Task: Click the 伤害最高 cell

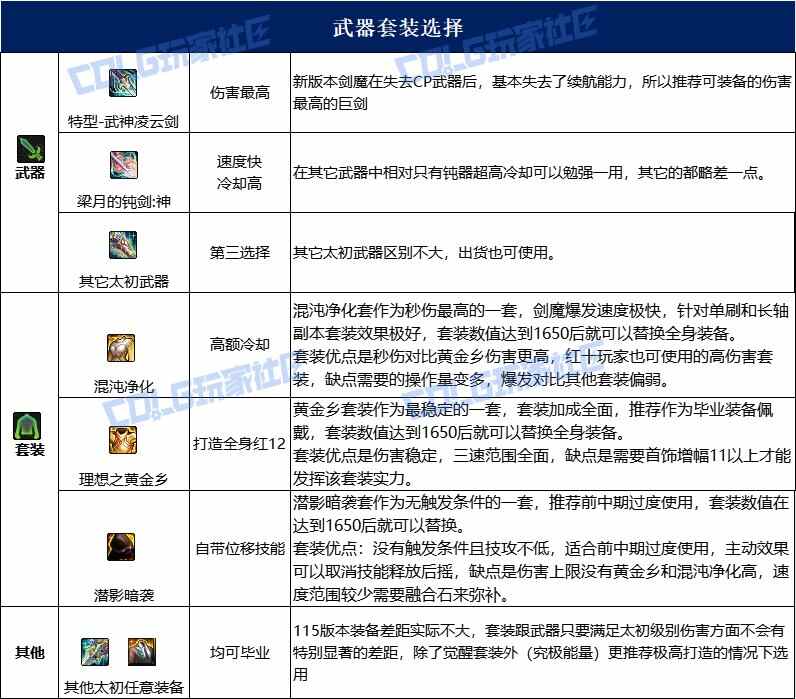Action: pyautogui.click(x=240, y=92)
